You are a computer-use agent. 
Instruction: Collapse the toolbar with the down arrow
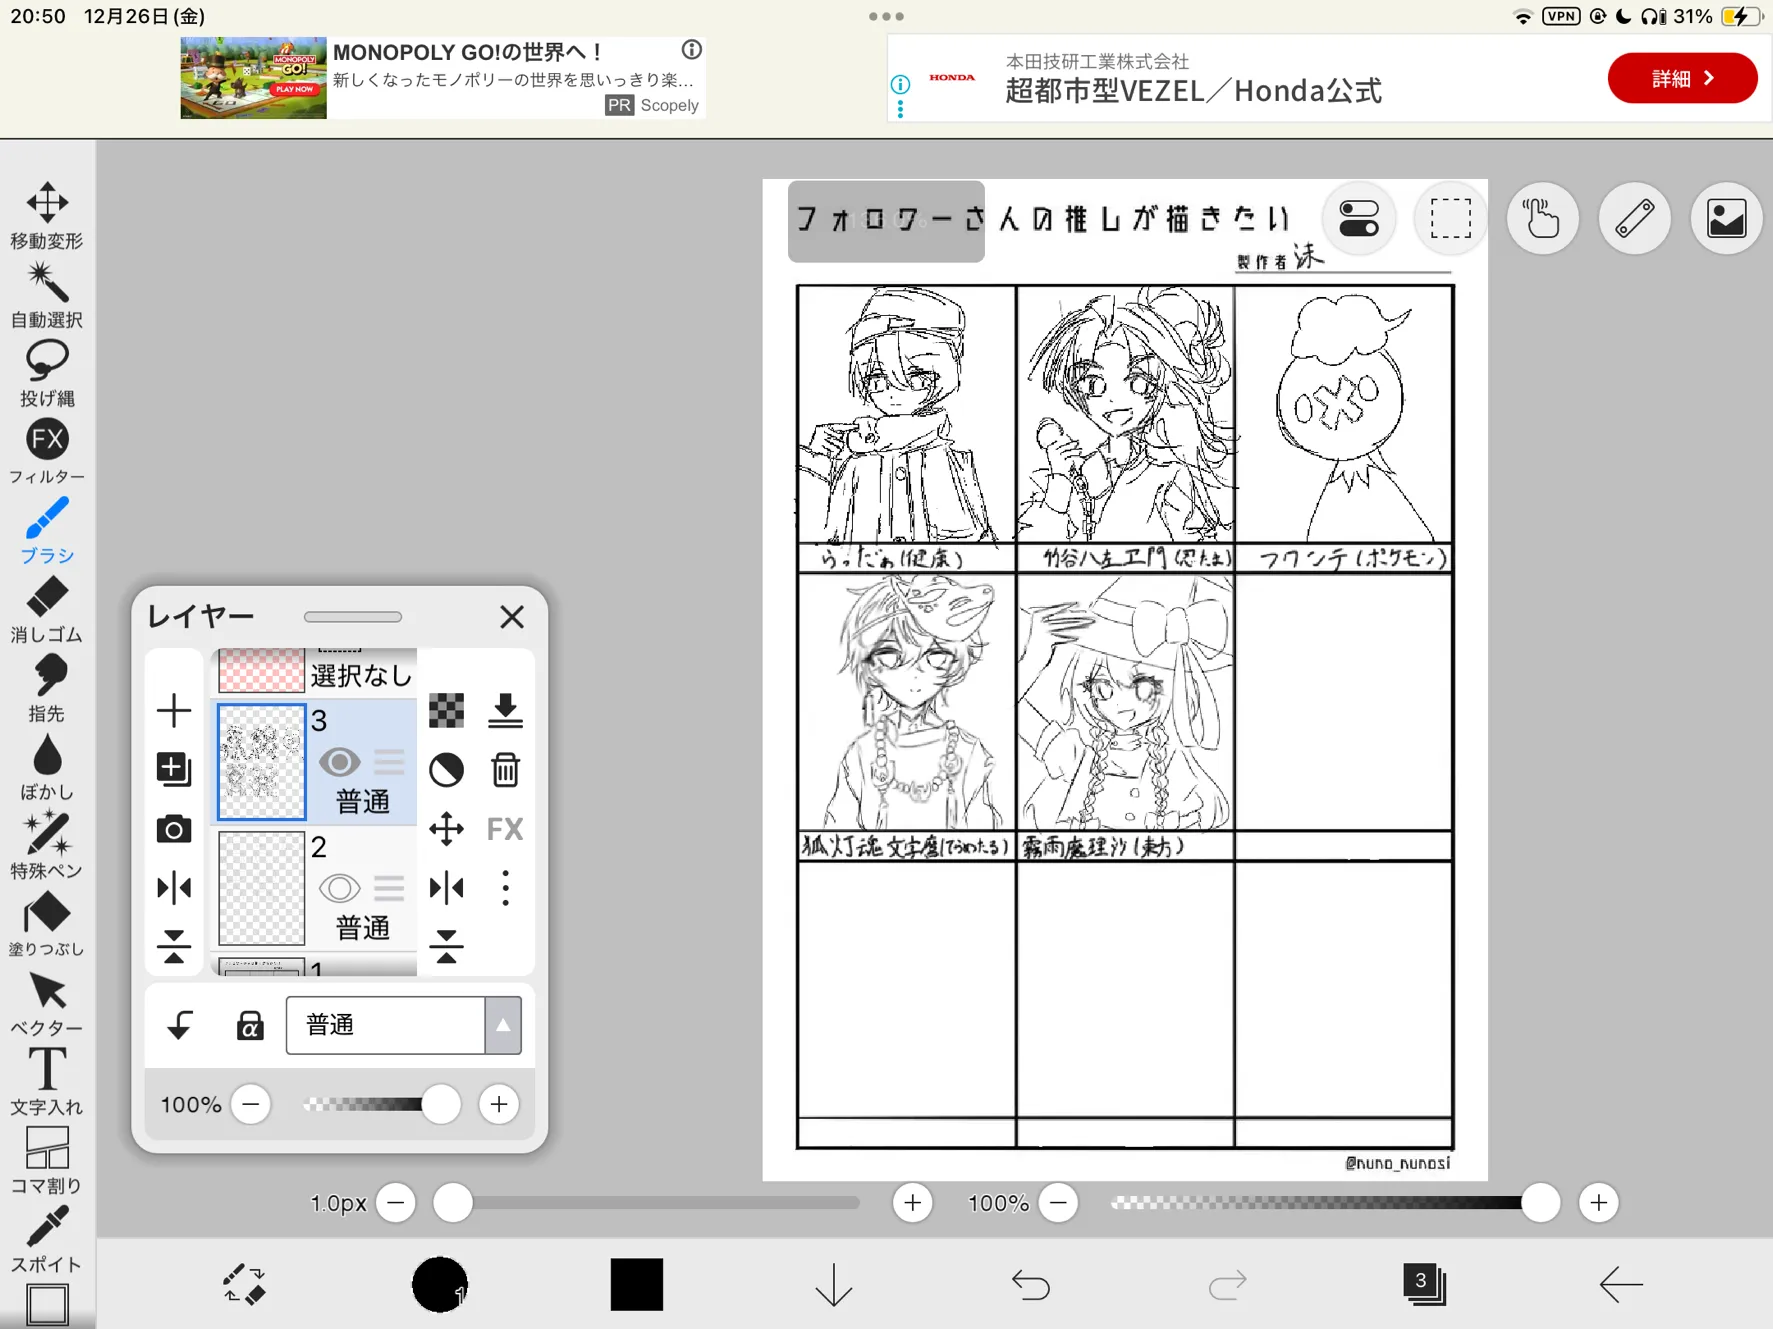834,1284
